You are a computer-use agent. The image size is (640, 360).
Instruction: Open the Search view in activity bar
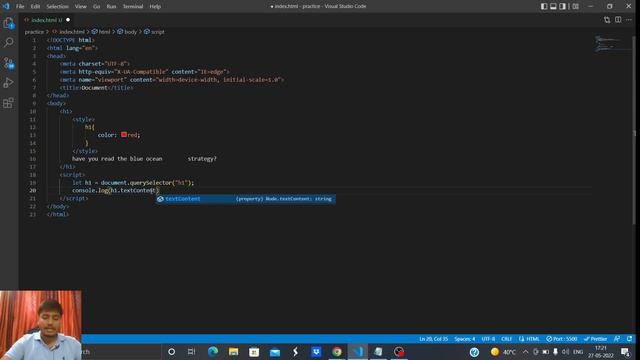[9, 42]
